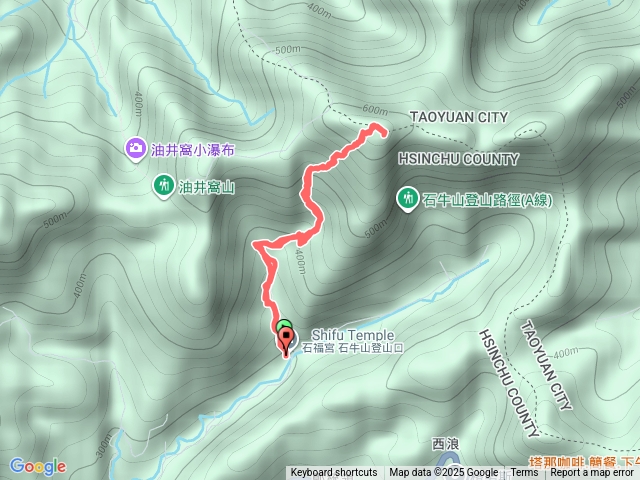Click the 石福宮 石牛山登山口 label

[x=353, y=348]
